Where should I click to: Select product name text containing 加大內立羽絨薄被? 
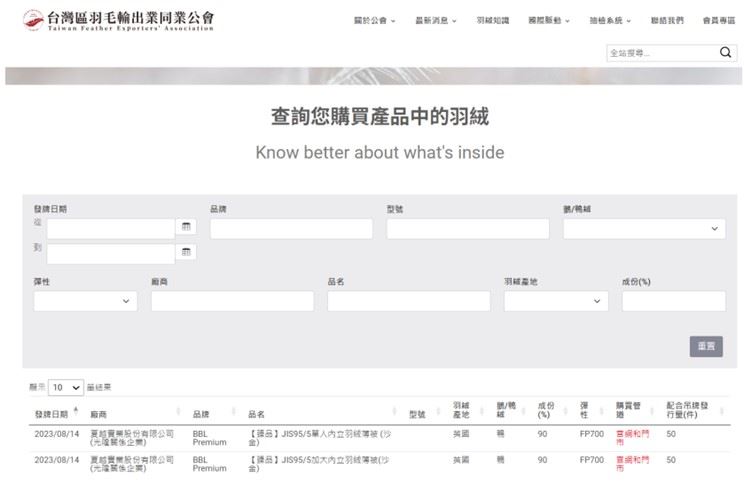pos(319,464)
